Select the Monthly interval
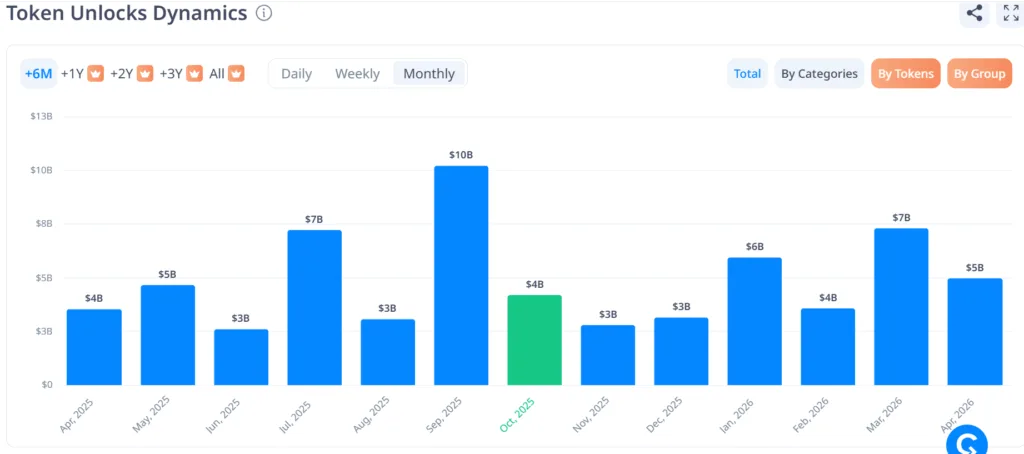1024x454 pixels. 429,73
